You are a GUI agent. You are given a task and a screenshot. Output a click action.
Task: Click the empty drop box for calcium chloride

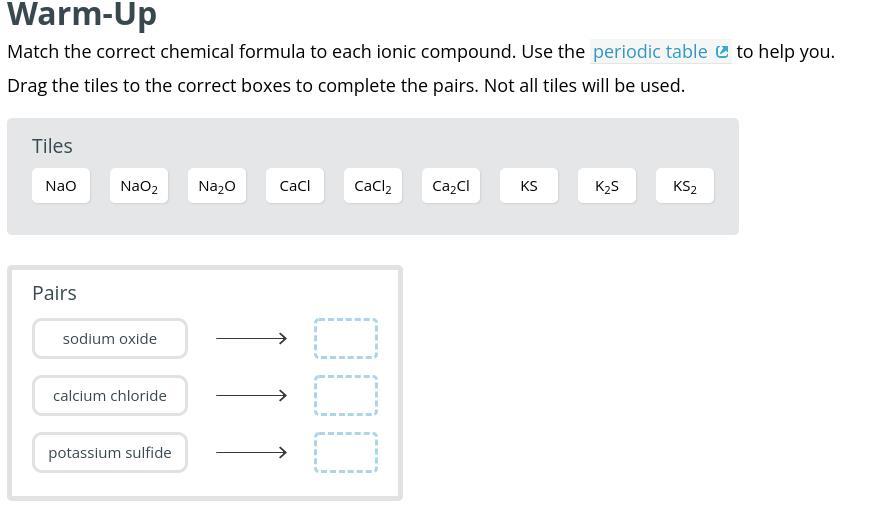(346, 396)
